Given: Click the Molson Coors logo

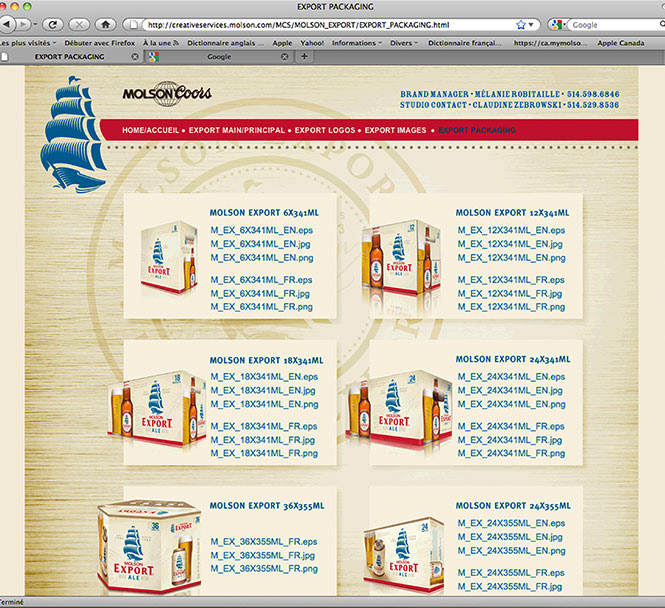Looking at the screenshot, I should pyautogui.click(x=166, y=94).
